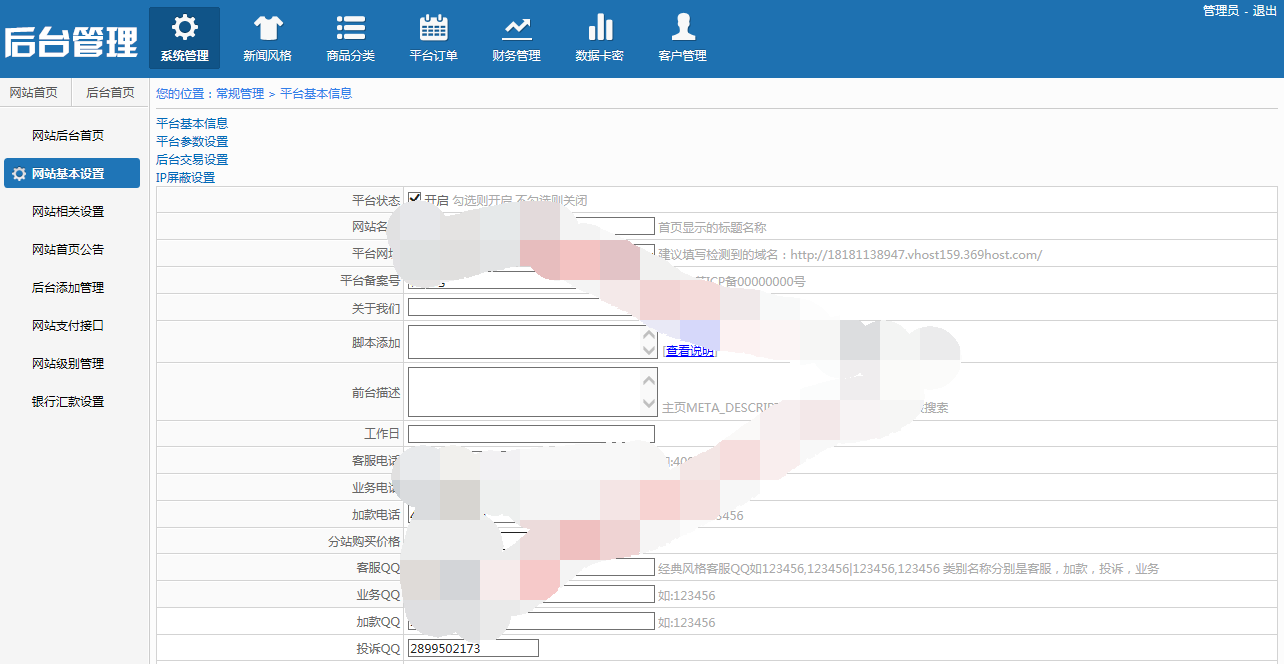1284x664 pixels.
Task: Switch to the 后台首页 tab
Action: pos(110,92)
